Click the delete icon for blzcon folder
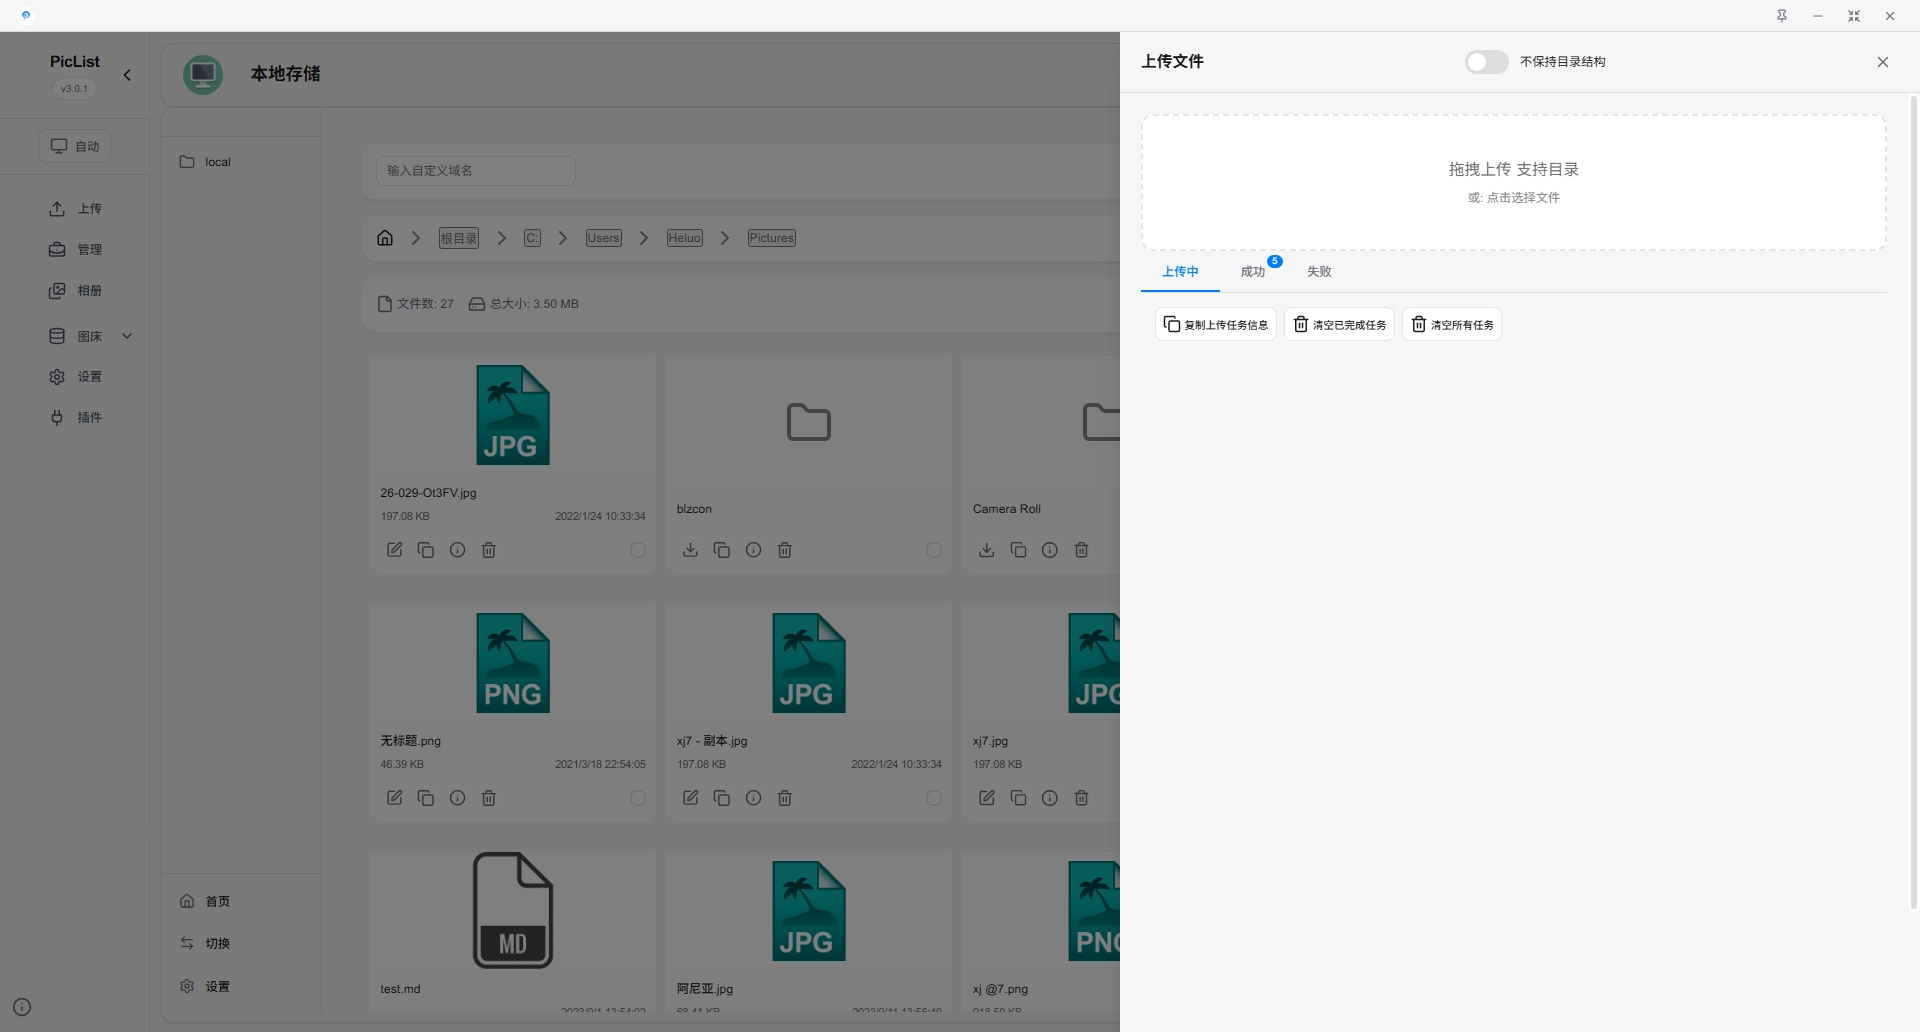 click(x=785, y=550)
